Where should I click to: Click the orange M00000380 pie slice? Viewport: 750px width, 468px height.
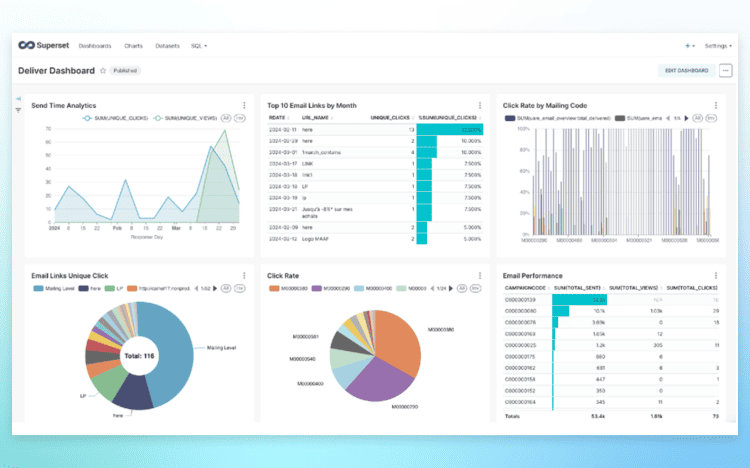(399, 342)
